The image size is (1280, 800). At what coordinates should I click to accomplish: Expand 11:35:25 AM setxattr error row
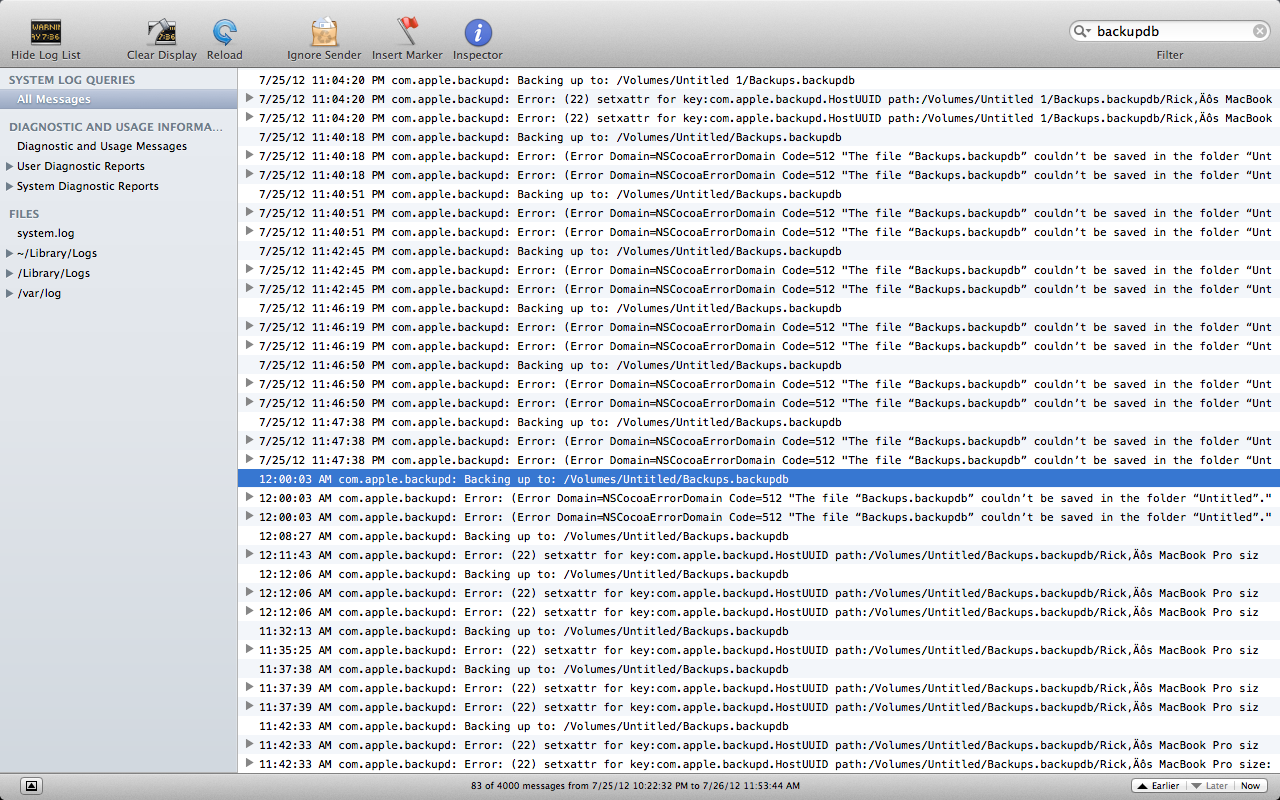(249, 649)
